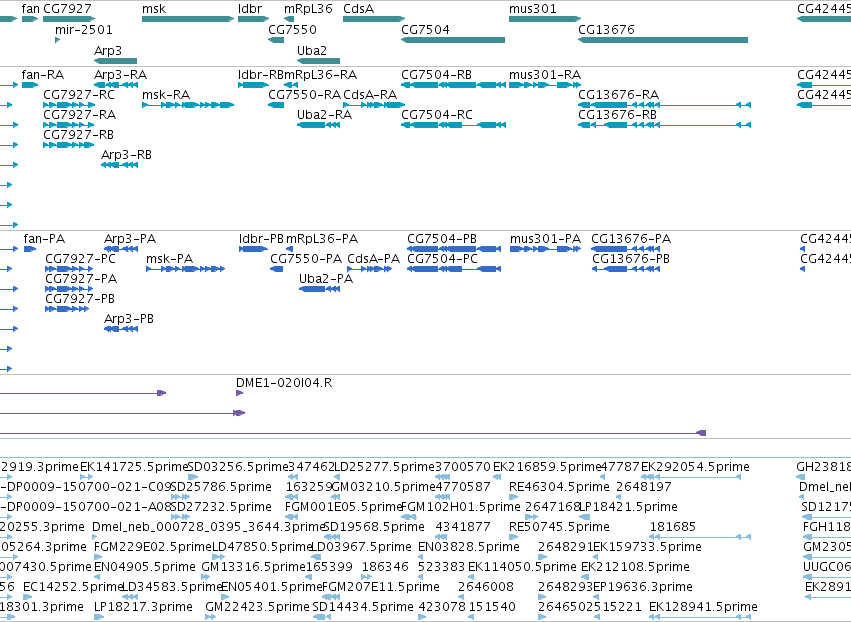The height and width of the screenshot is (622, 851).
Task: Click the small mir-2501 arrowhead glyph
Action: (x=58, y=40)
